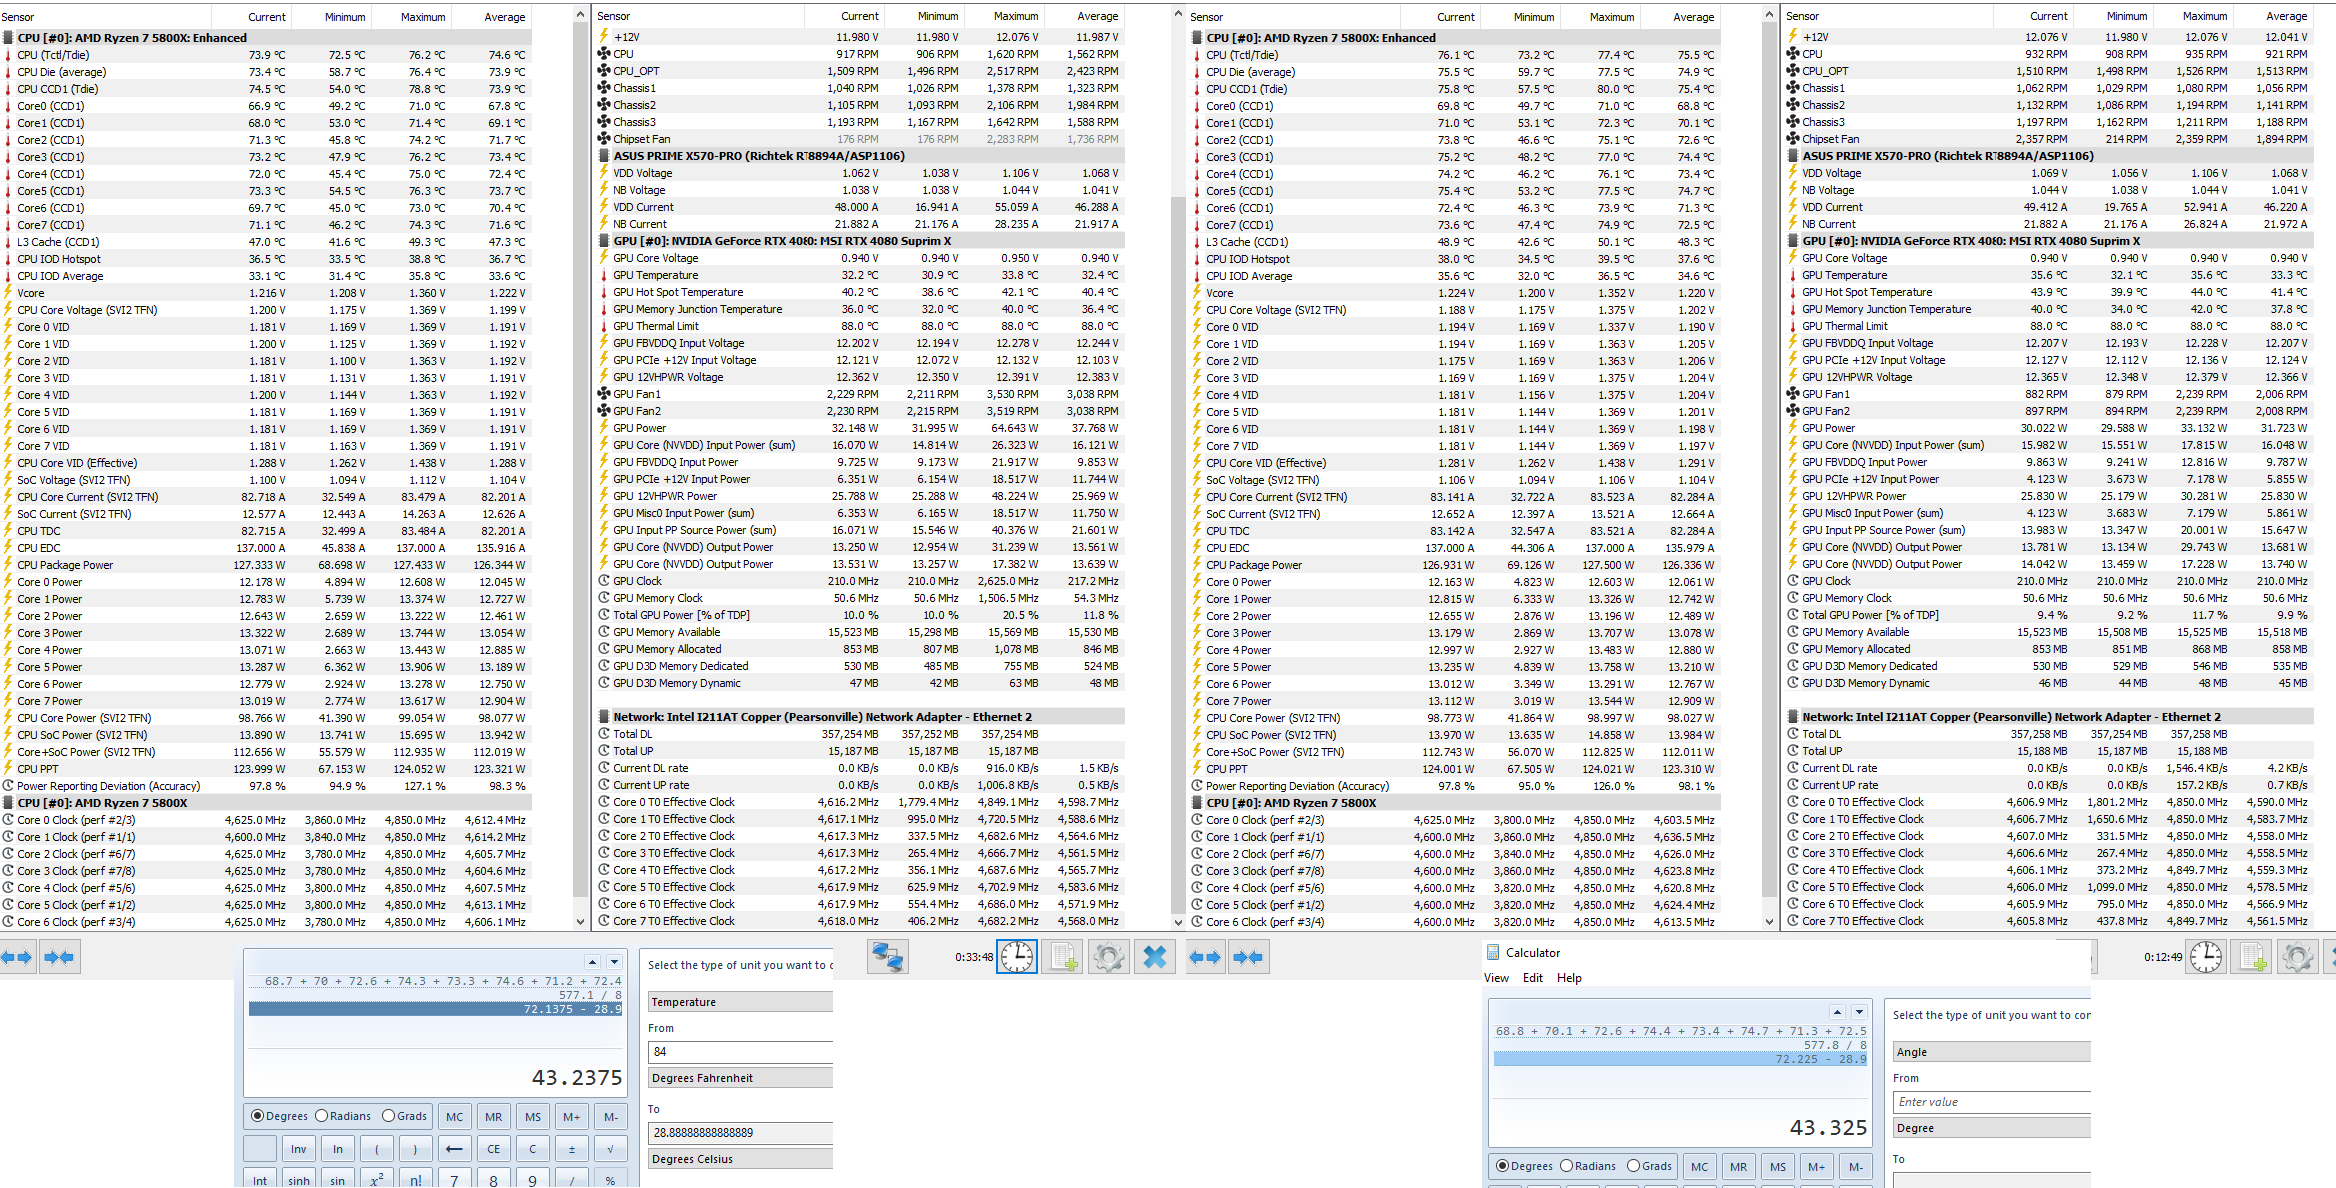Click M- button in right calculator
2336x1188 pixels.
[x=1856, y=1167]
